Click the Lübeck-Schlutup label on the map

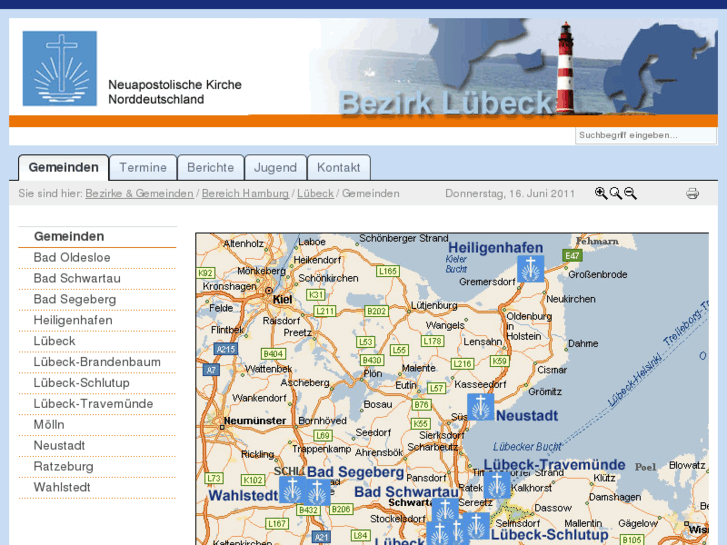(549, 534)
